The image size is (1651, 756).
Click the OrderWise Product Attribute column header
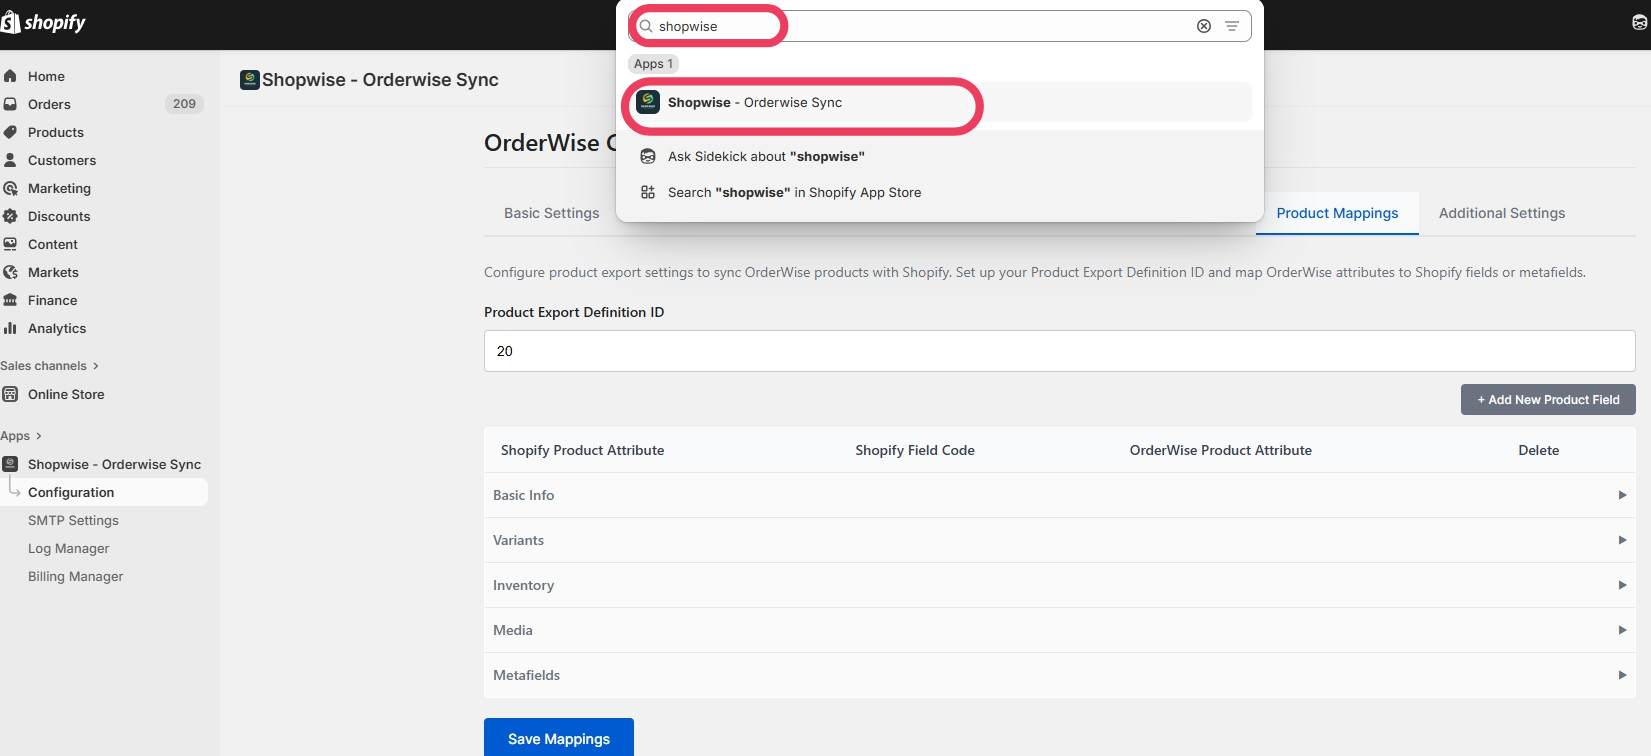(1221, 450)
